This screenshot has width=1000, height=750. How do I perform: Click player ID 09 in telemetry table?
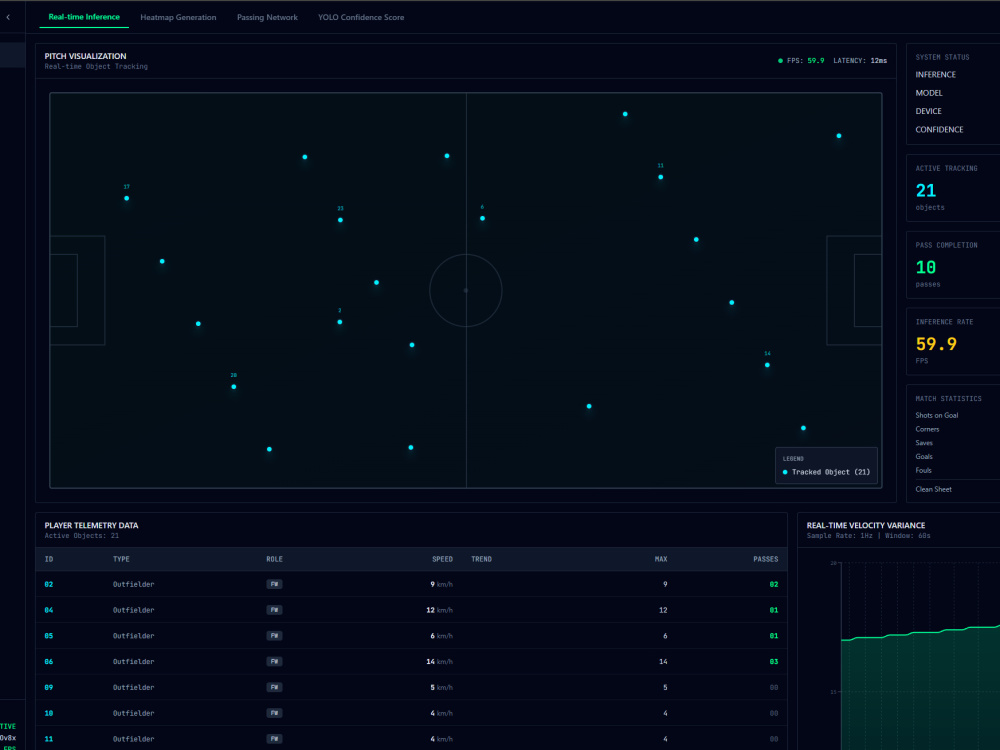click(x=49, y=688)
